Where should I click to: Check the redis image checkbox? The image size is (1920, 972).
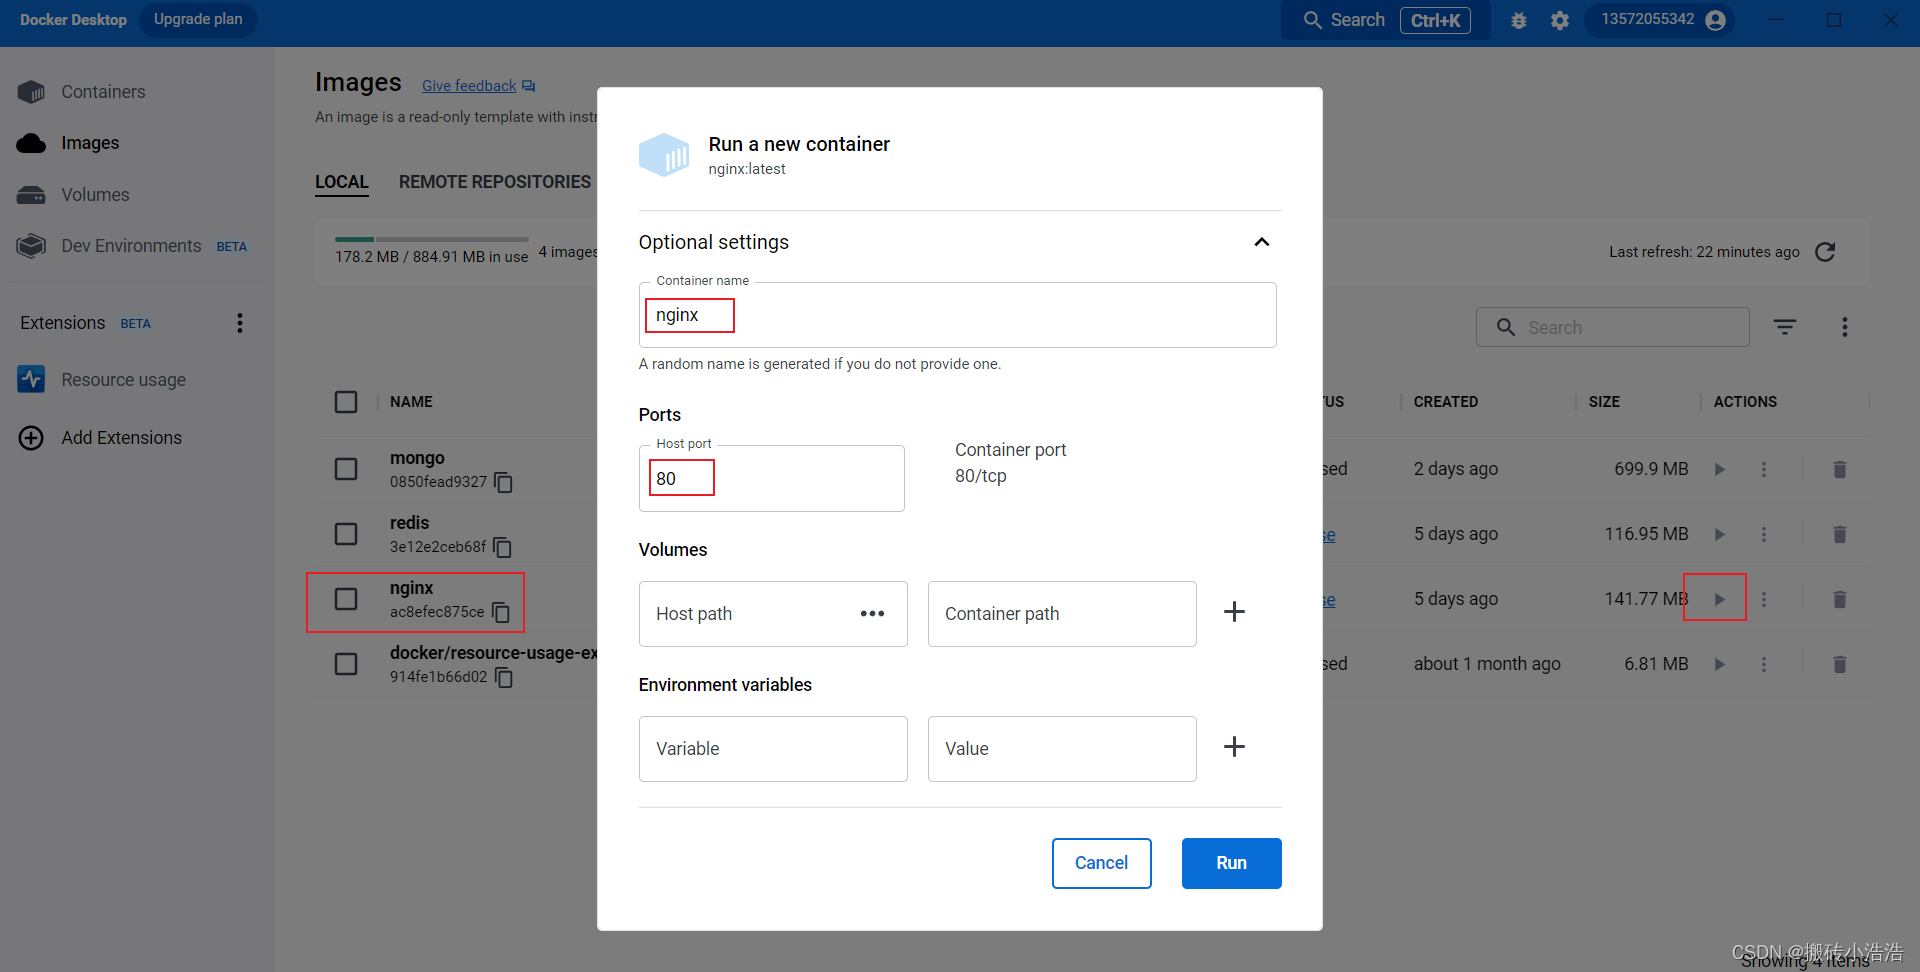point(346,534)
